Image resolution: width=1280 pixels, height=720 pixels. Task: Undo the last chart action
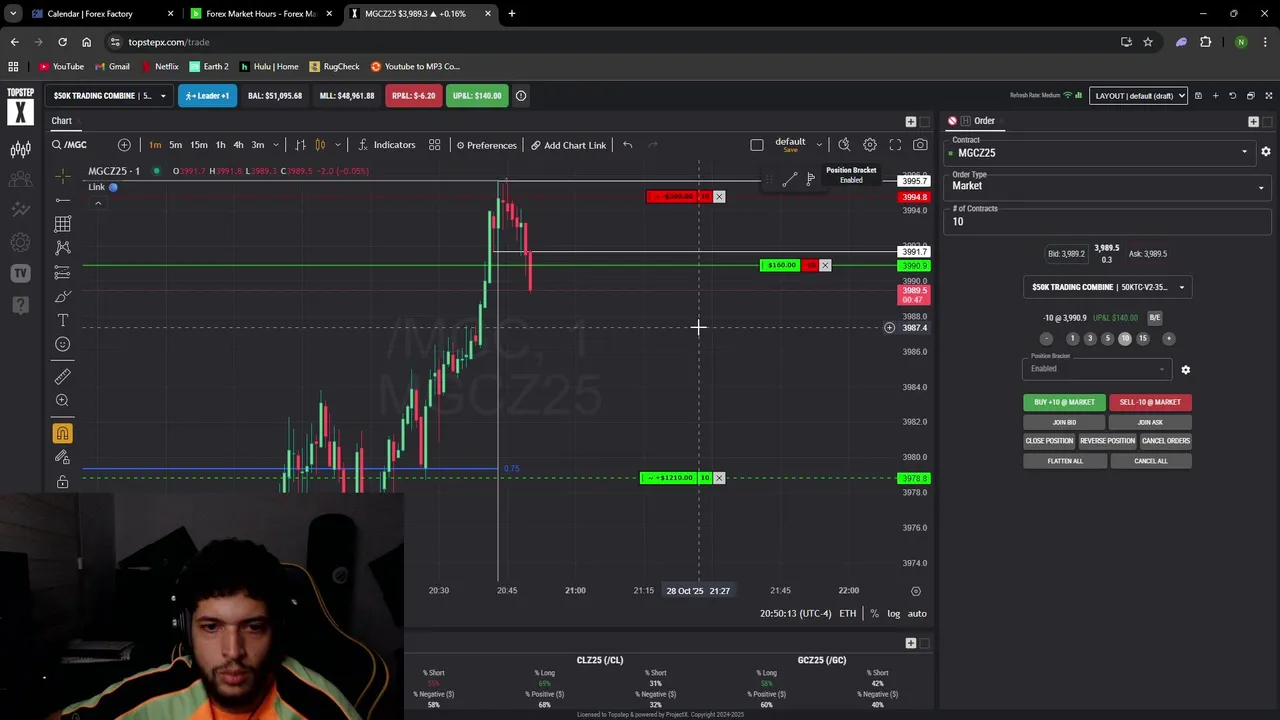[627, 145]
